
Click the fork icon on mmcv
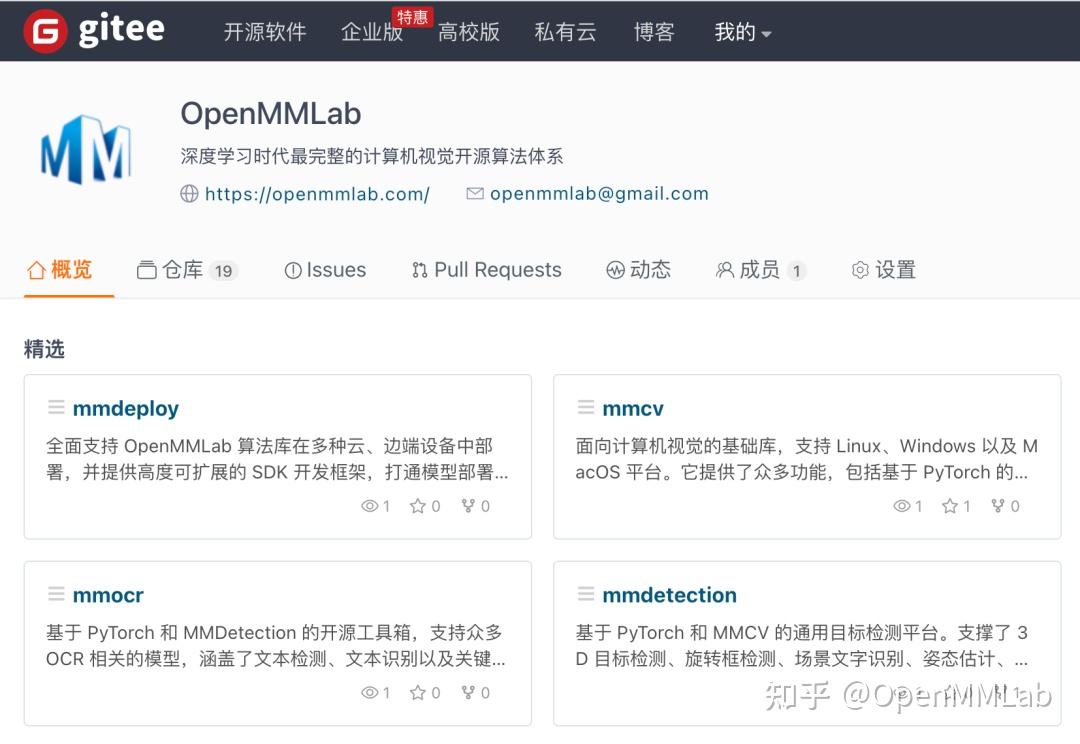tap(998, 506)
